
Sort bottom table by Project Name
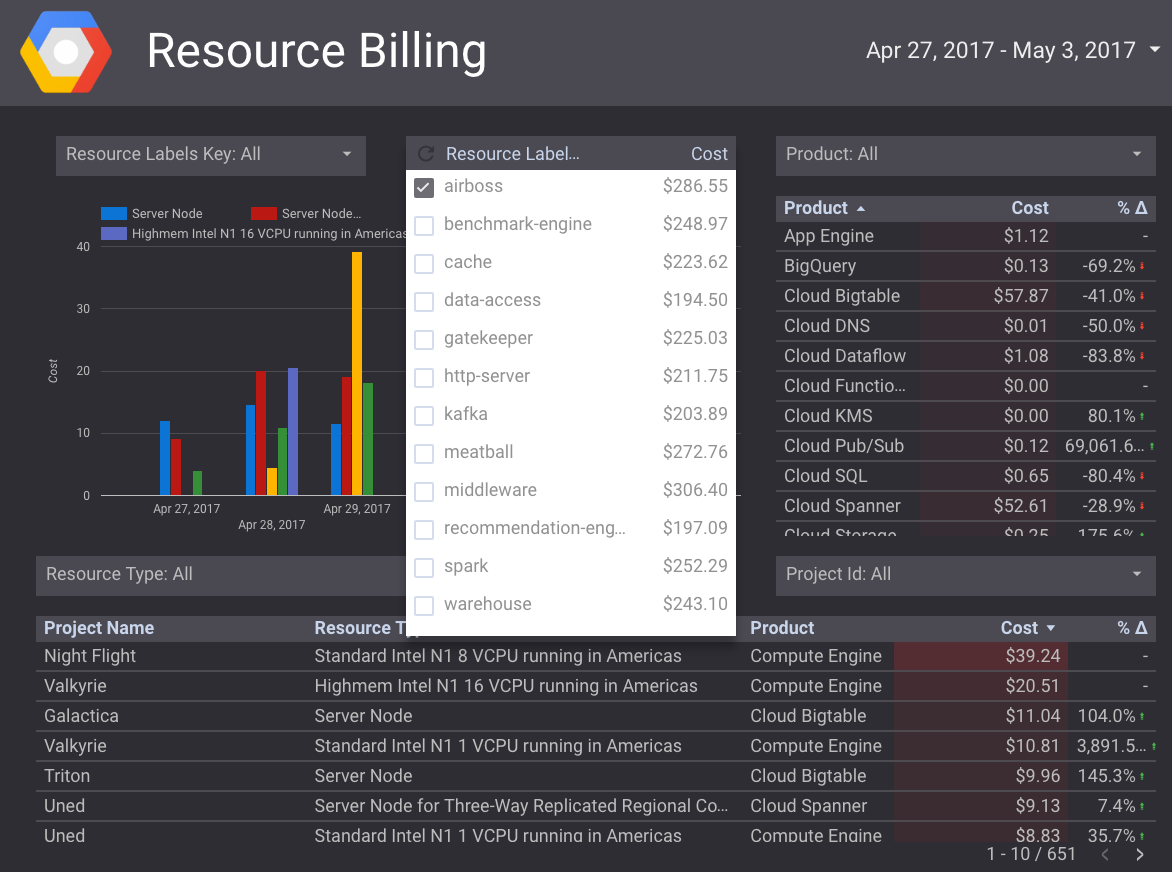99,628
